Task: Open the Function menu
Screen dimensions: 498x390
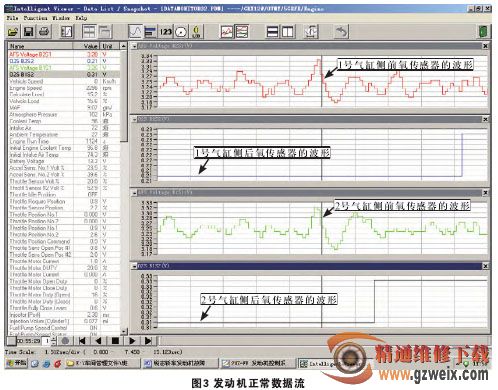Action: pos(35,18)
